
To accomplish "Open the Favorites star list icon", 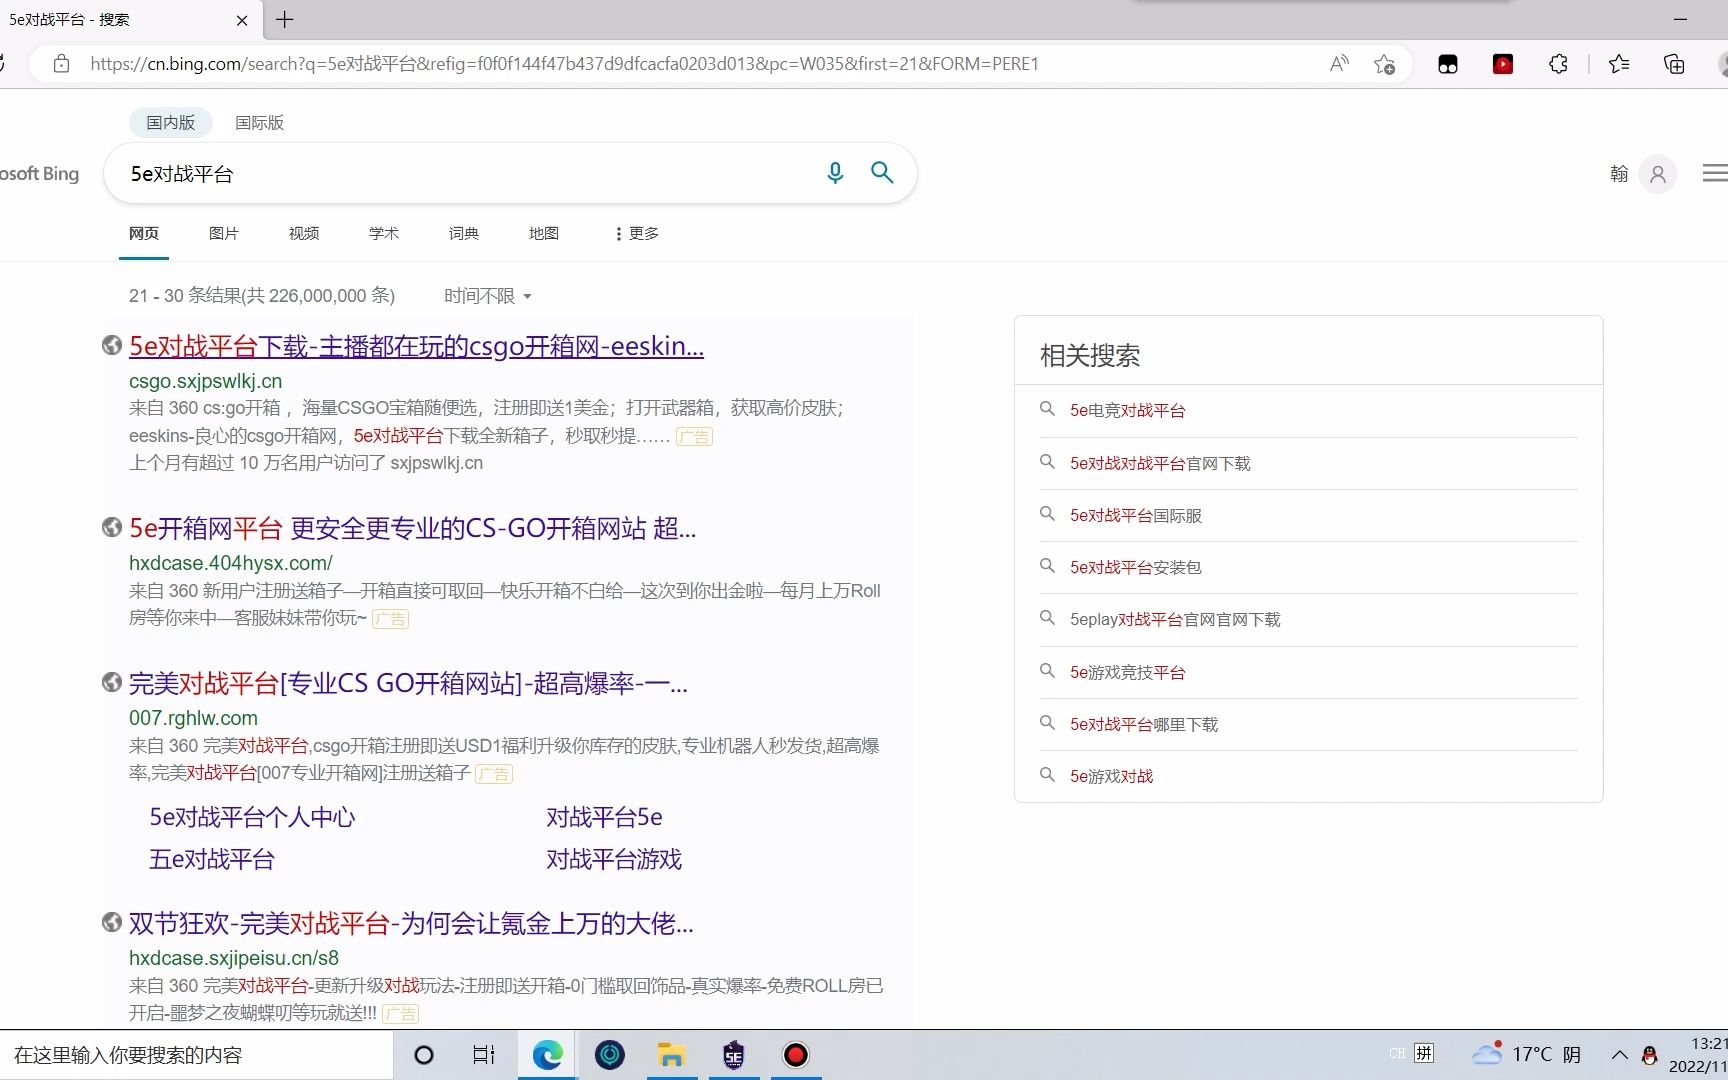I will coord(1619,64).
